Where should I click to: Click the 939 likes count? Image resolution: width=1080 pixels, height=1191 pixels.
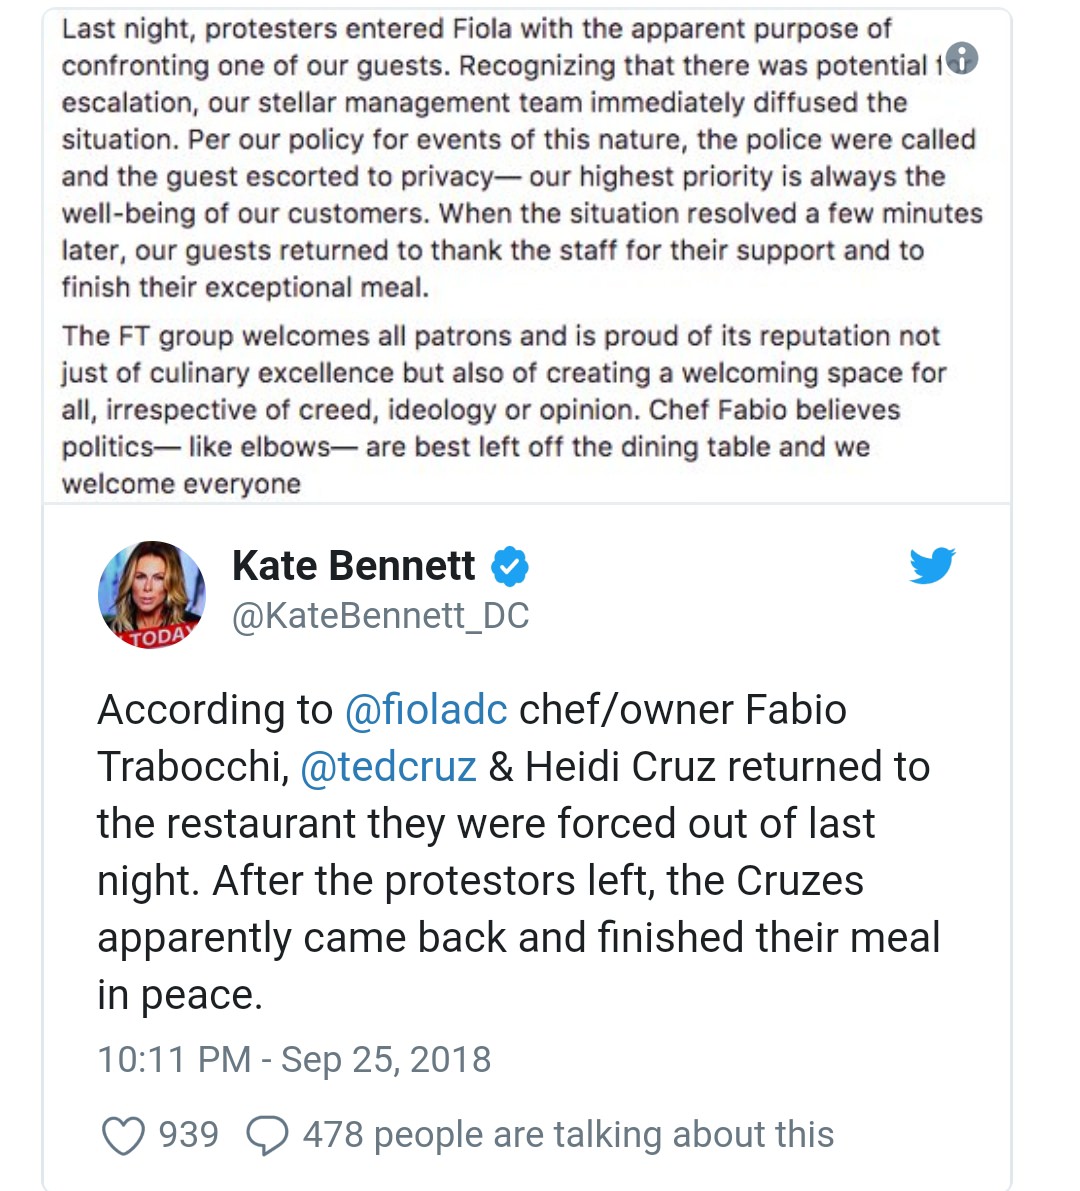188,1135
